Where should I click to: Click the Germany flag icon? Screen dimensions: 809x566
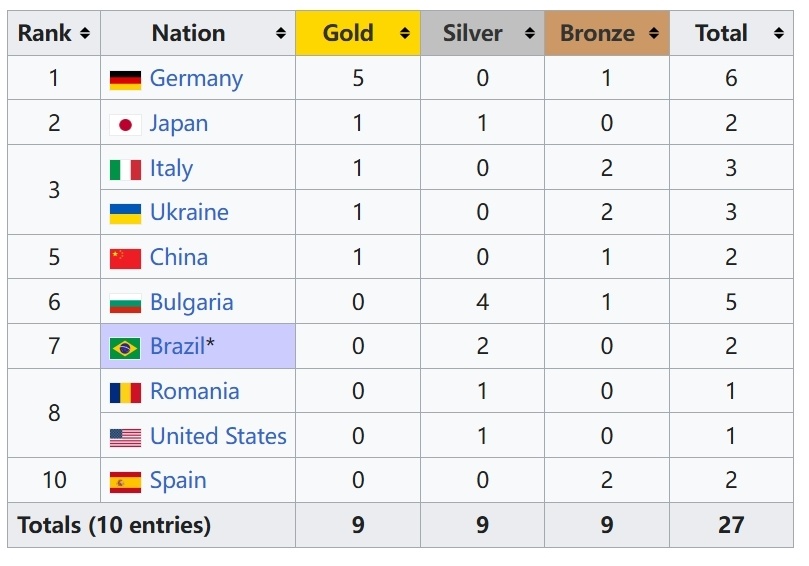125,79
